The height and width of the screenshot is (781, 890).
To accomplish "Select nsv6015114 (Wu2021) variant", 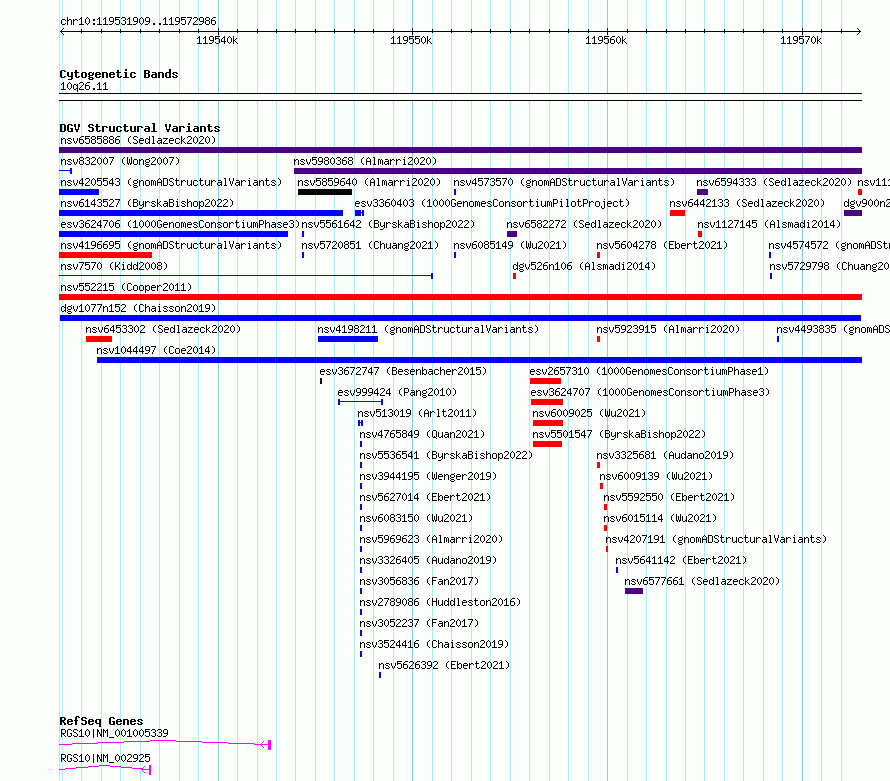I will (660, 518).
